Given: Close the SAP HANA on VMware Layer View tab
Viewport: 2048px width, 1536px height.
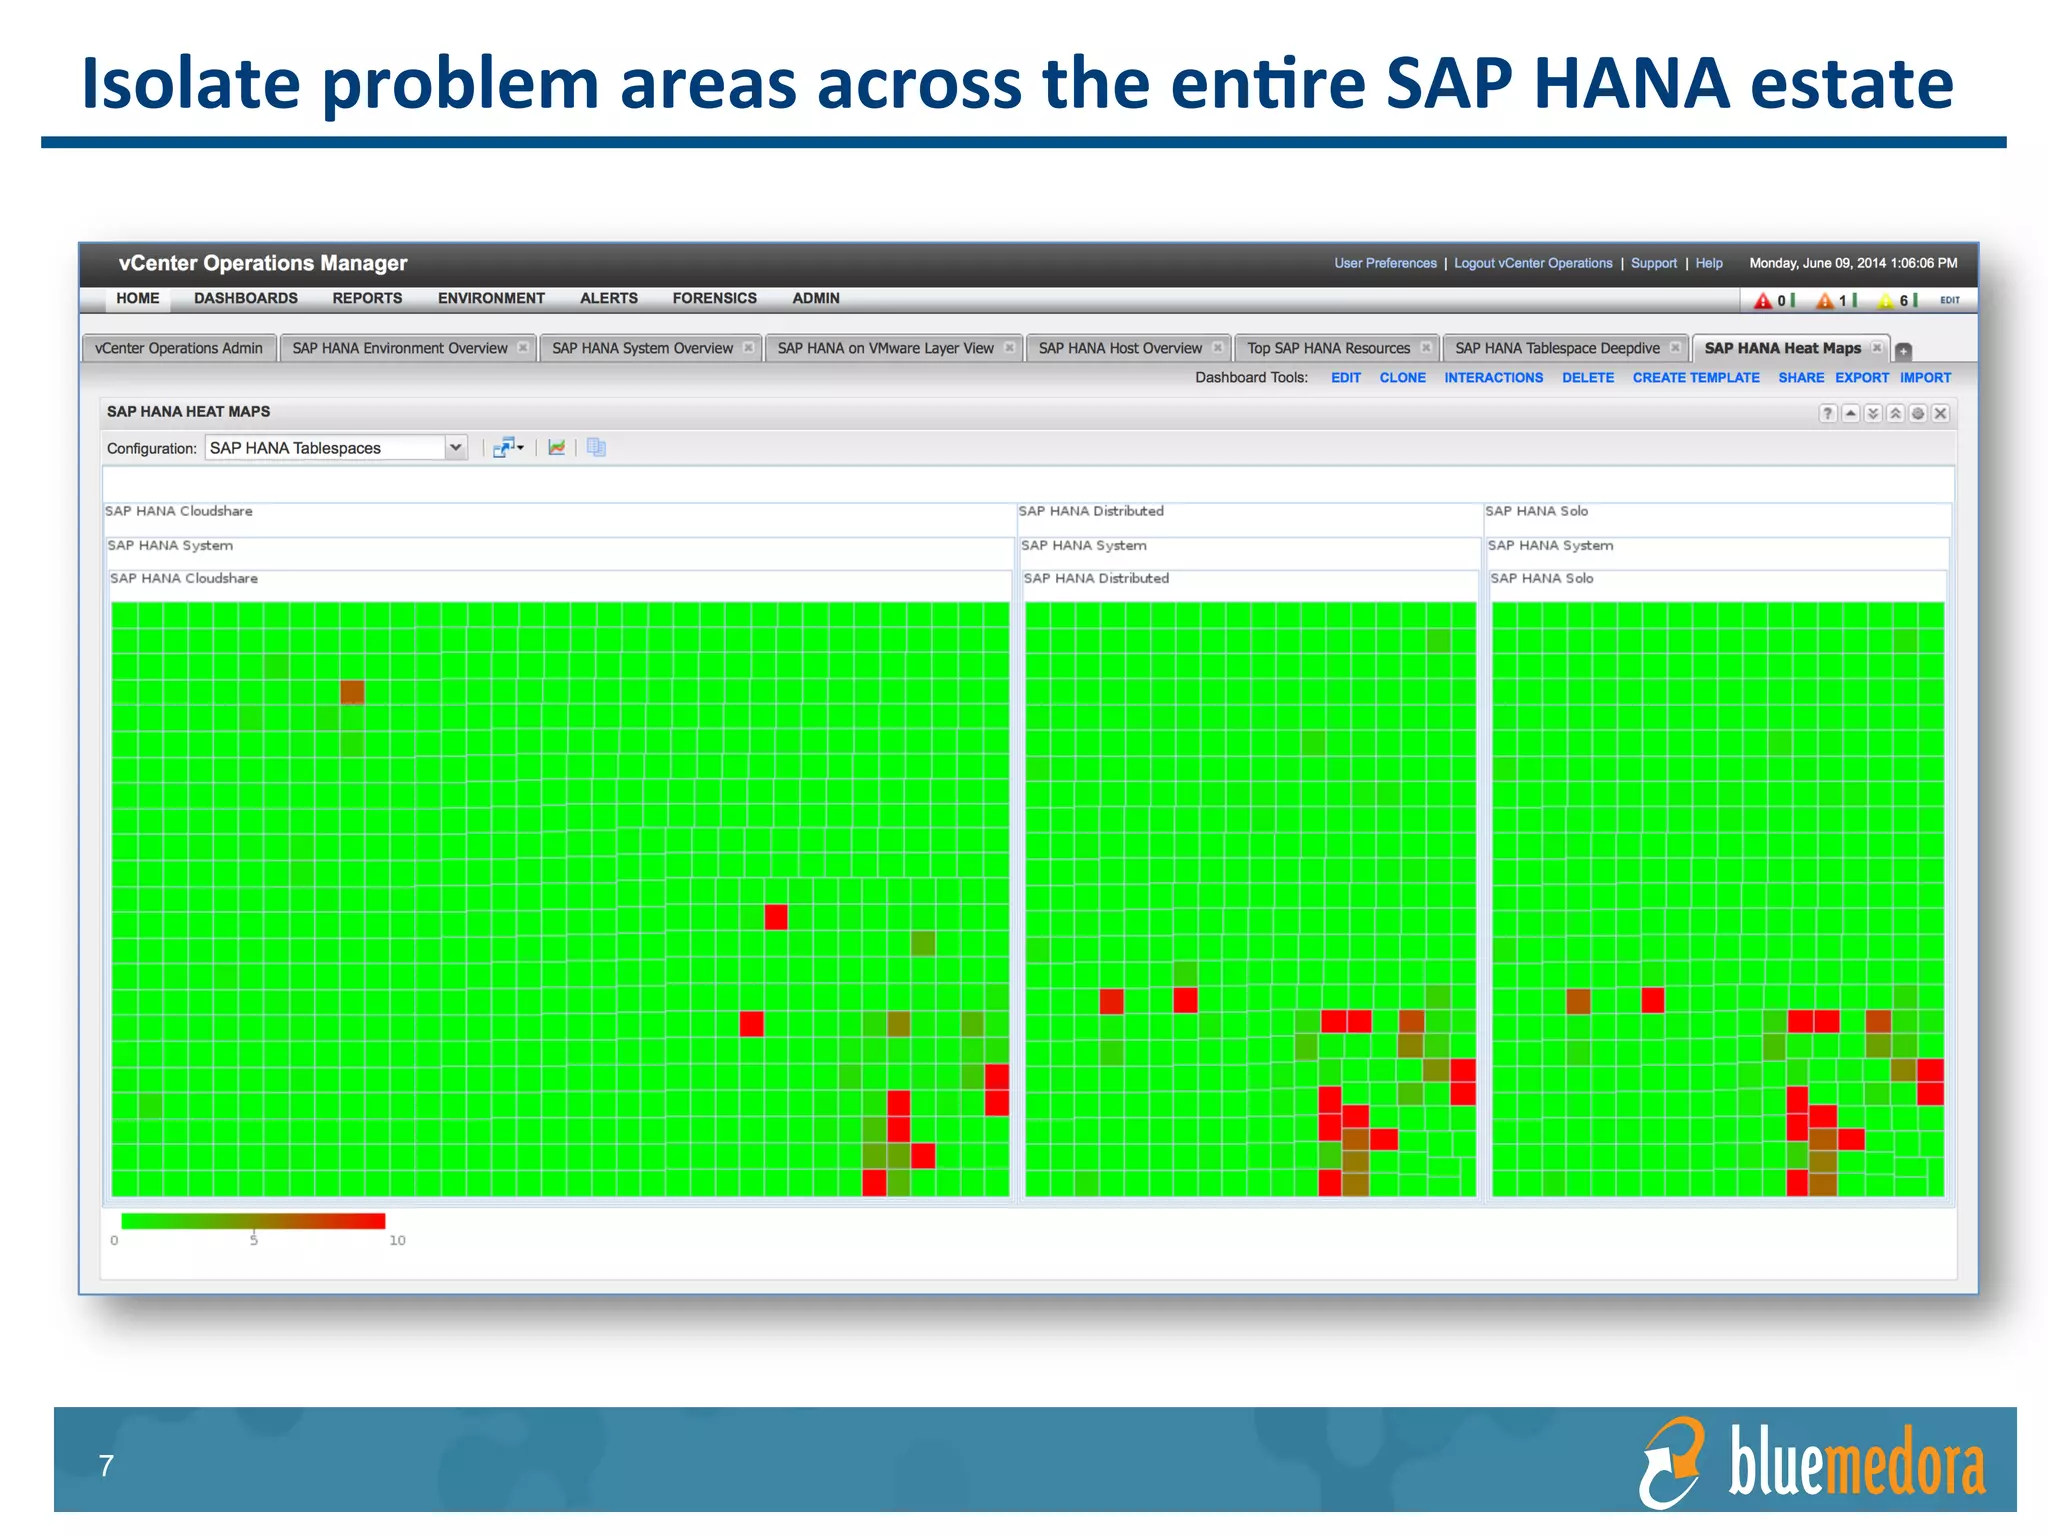Looking at the screenshot, I should 1009,348.
